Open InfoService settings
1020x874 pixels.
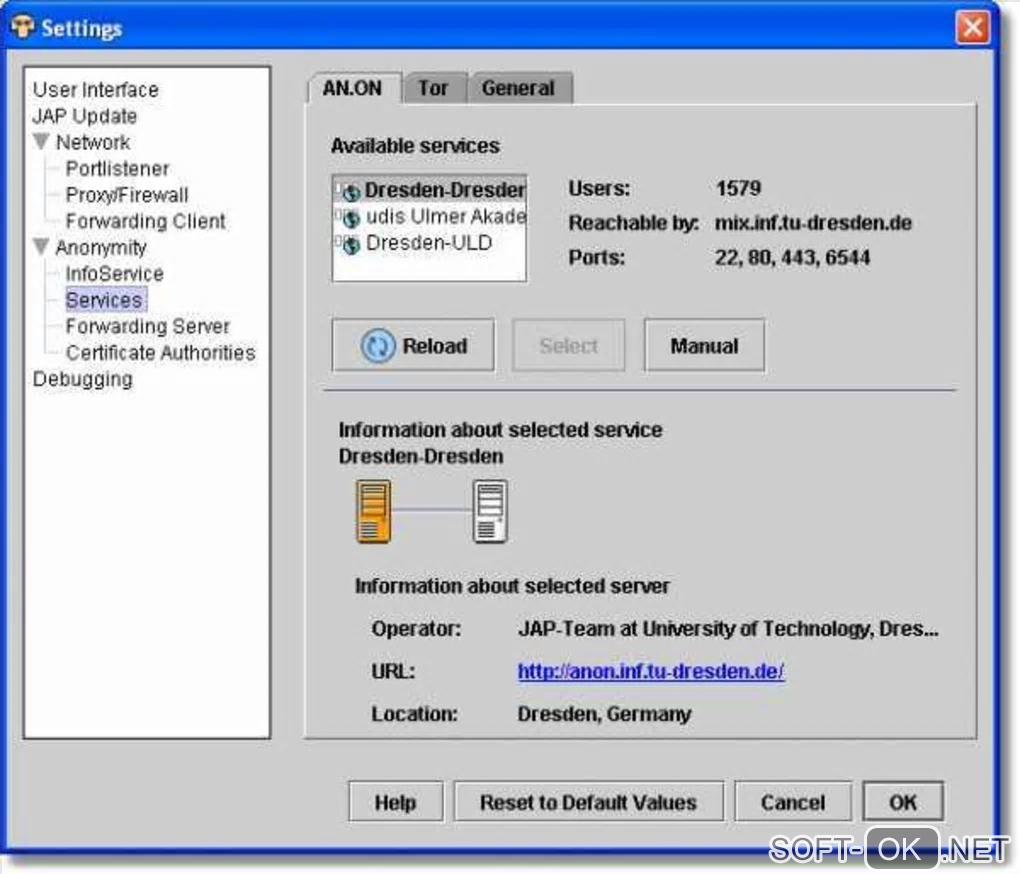[114, 273]
